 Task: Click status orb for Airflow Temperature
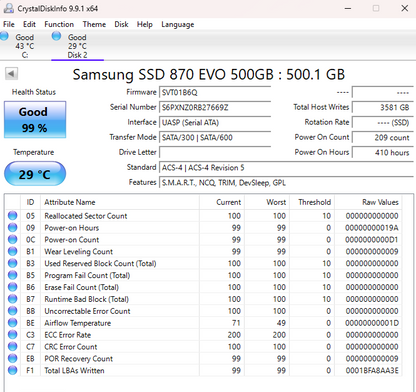[x=13, y=323]
